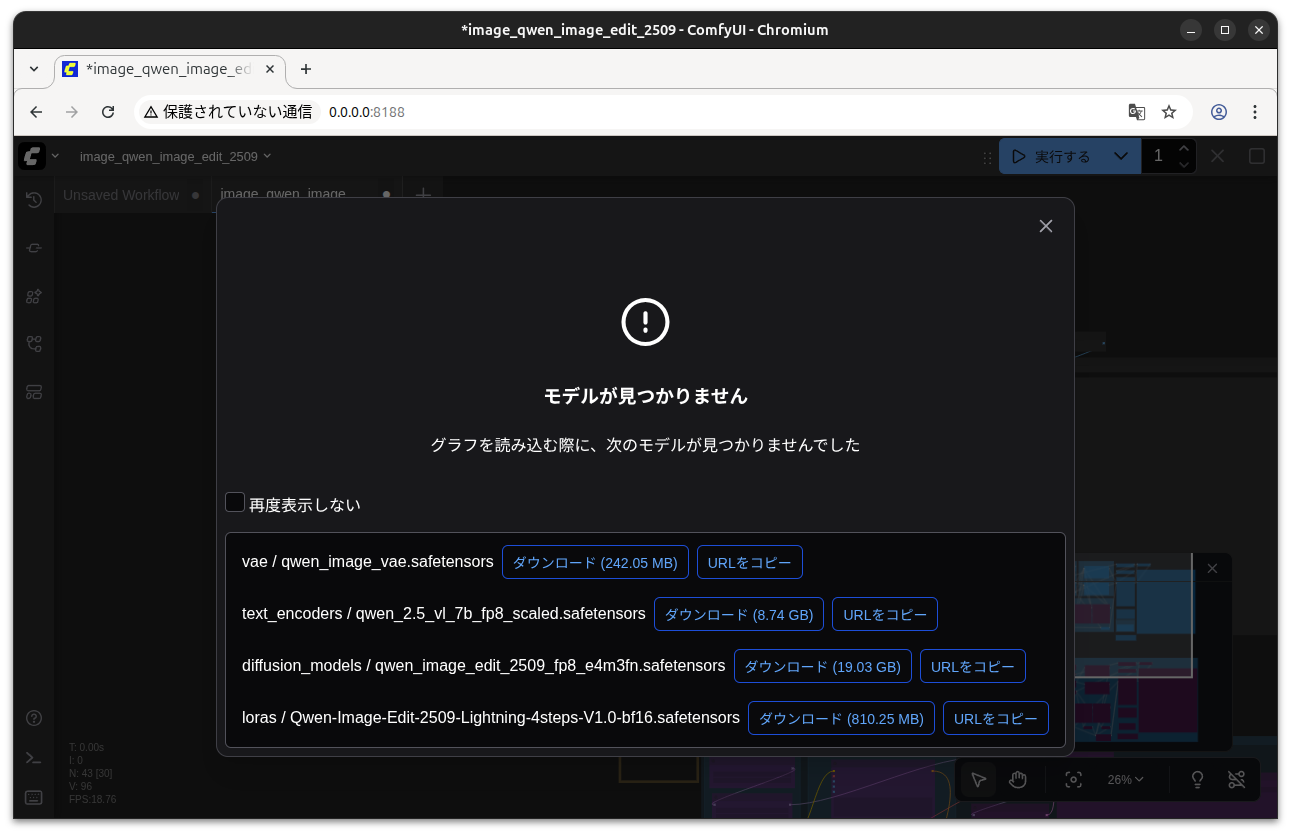The image size is (1291, 835).
Task: Click the ComfyUI logo icon
Action: (x=32, y=156)
